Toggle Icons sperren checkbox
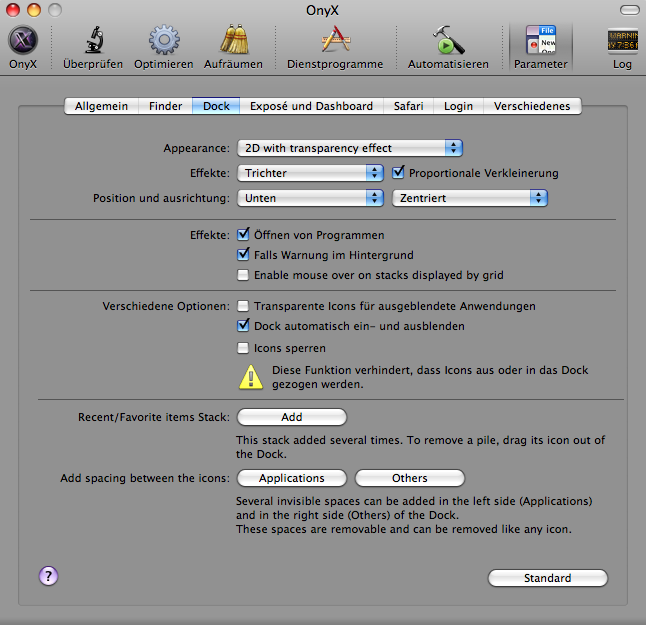 [x=243, y=348]
